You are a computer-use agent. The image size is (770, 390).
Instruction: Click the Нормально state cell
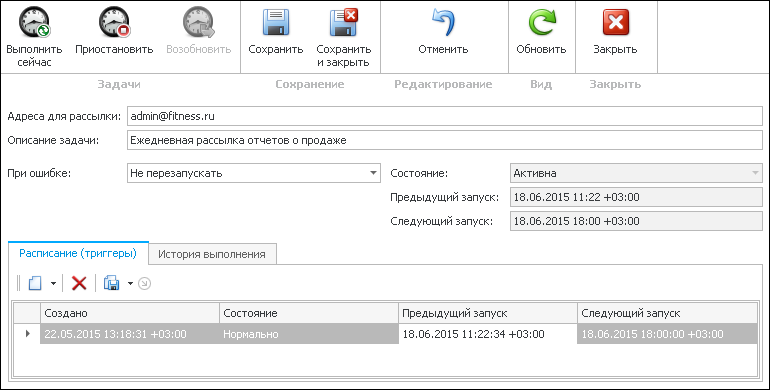[309, 334]
